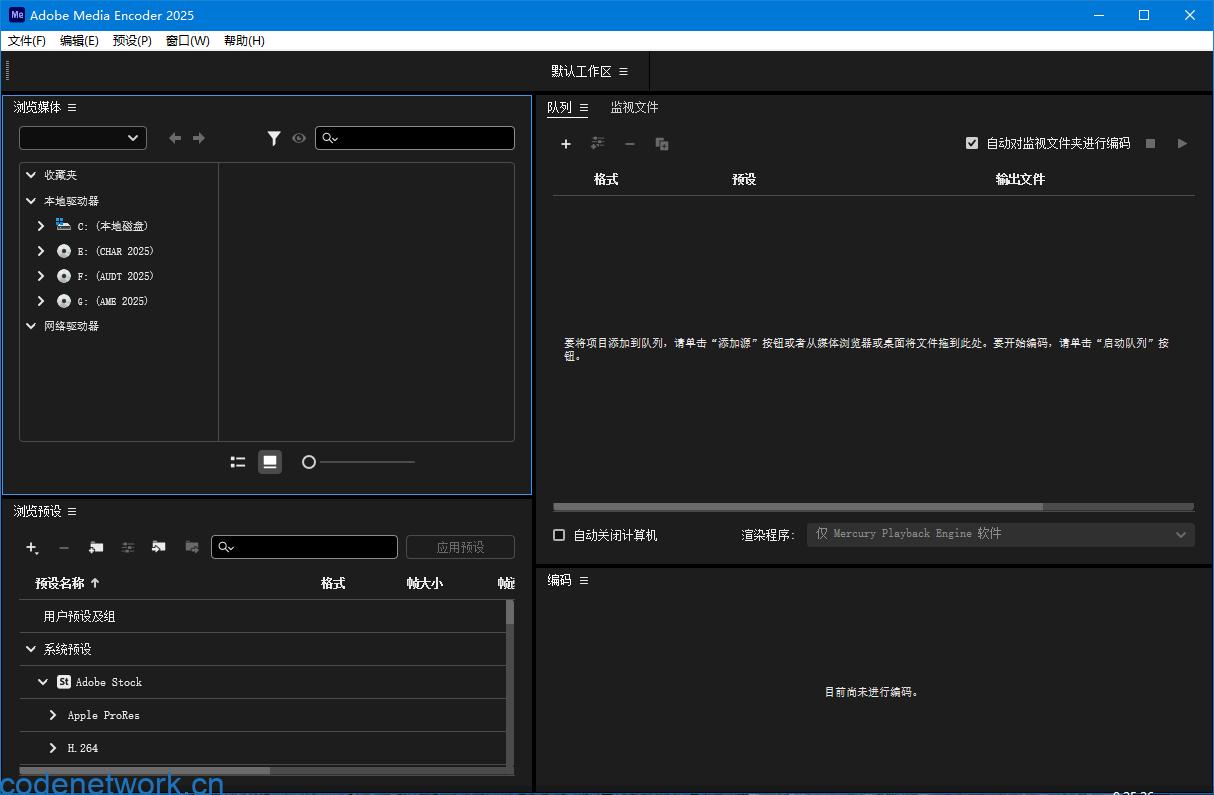Viewport: 1214px width, 795px height.
Task: Open the 渲染程序 Mercury Playback Engine dropdown
Action: tap(999, 534)
